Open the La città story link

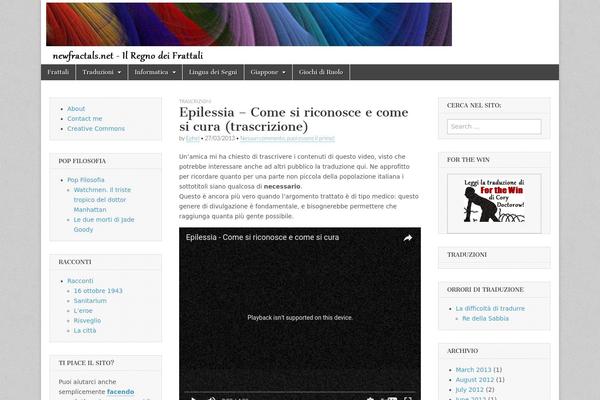(x=85, y=331)
